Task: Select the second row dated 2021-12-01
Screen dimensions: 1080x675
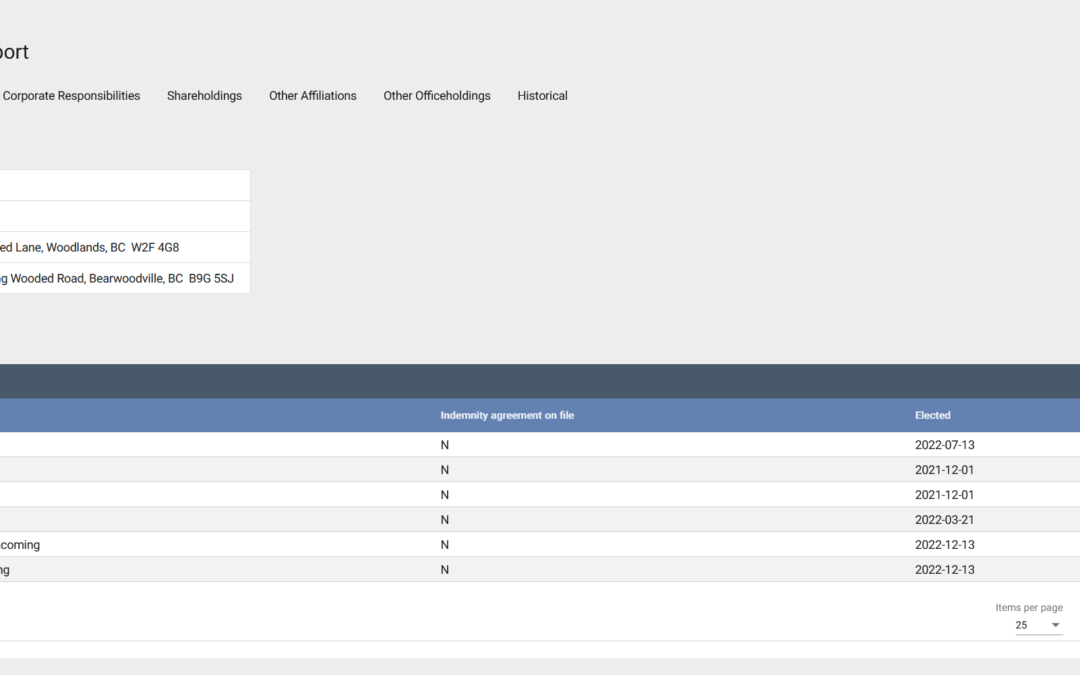Action: point(944,495)
